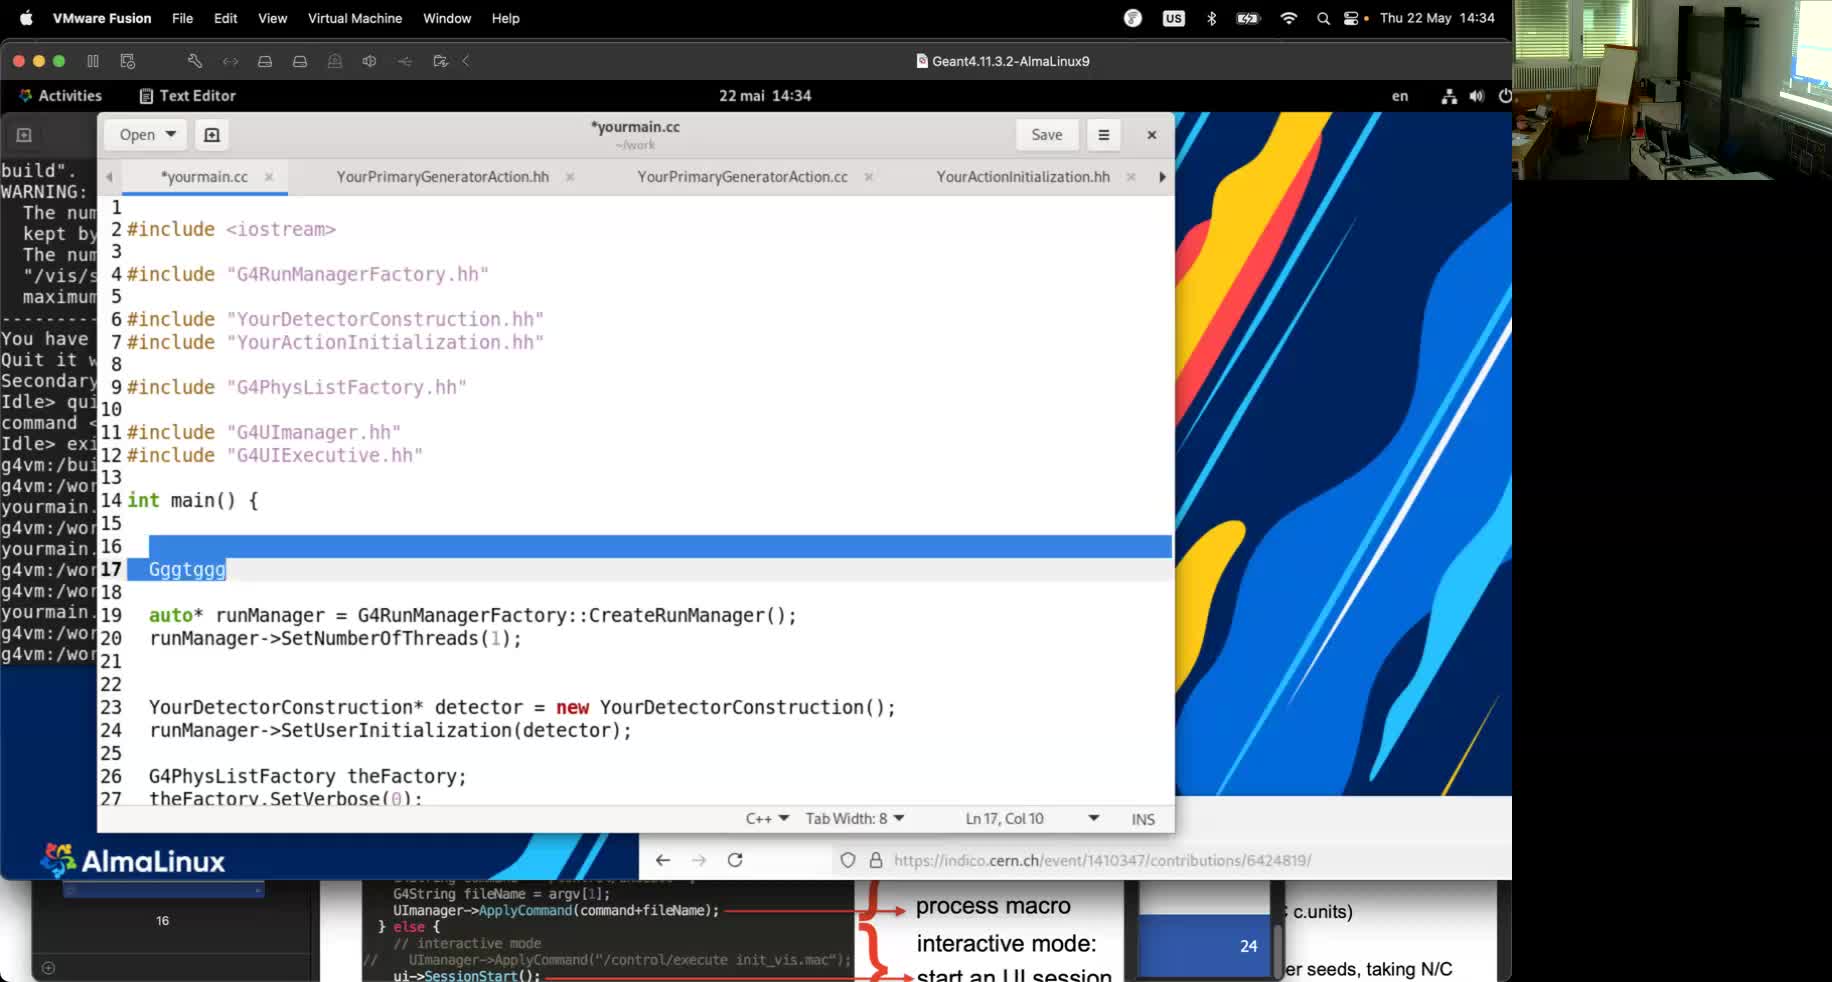The width and height of the screenshot is (1832, 982).
Task: Switch to the YourPrimaryGeneratorAction.hh tab
Action: tap(443, 176)
